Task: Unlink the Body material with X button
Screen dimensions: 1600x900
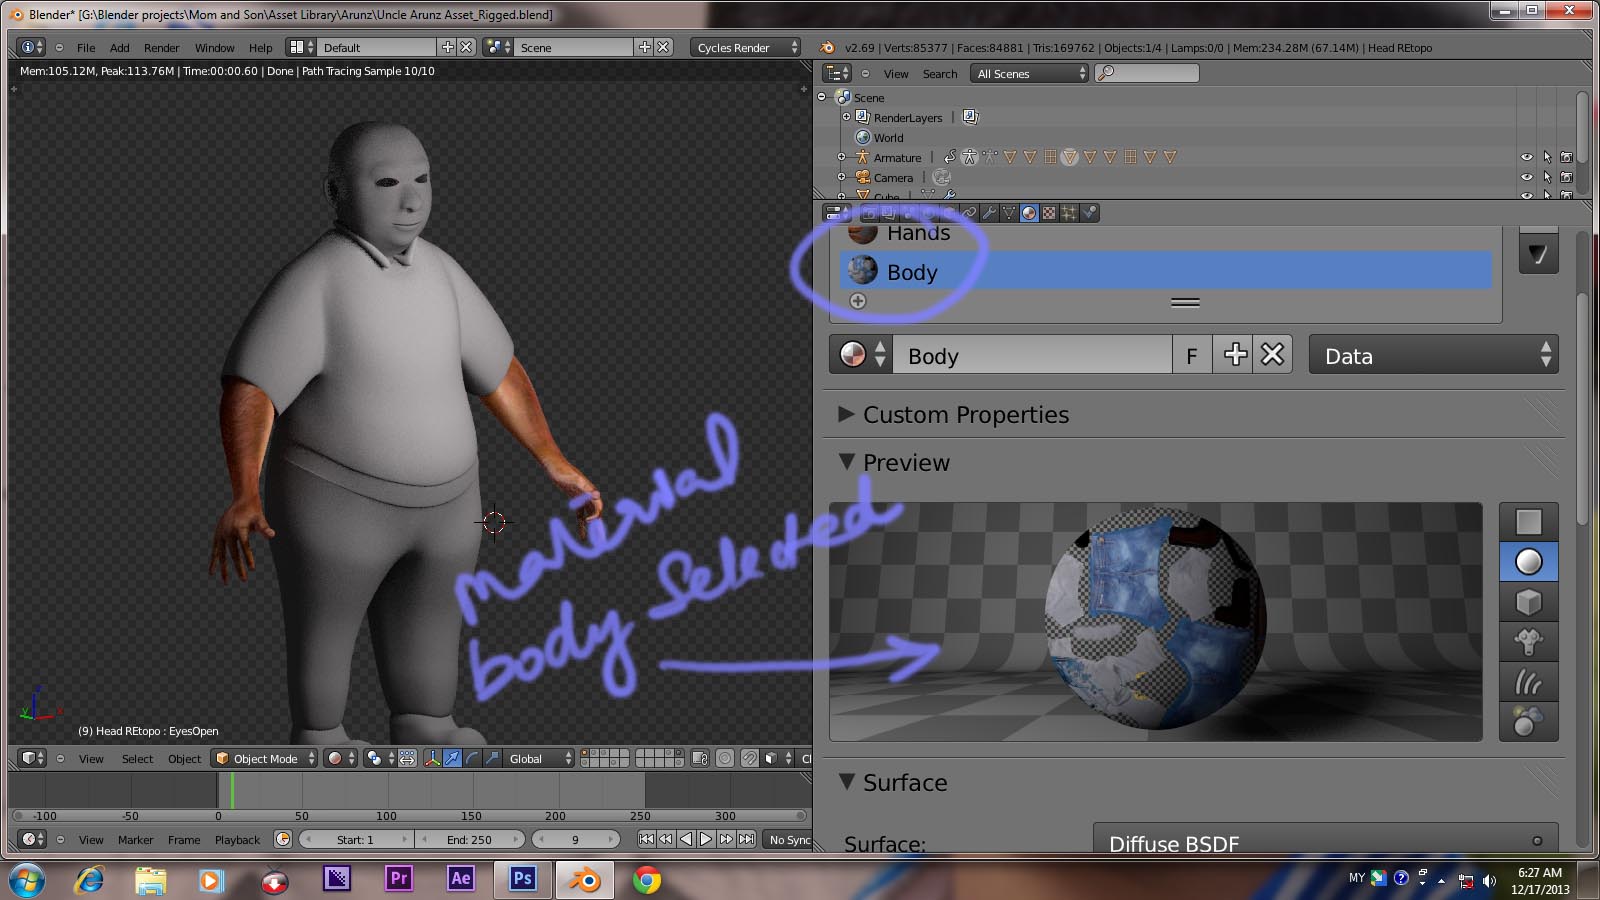Action: tap(1272, 355)
